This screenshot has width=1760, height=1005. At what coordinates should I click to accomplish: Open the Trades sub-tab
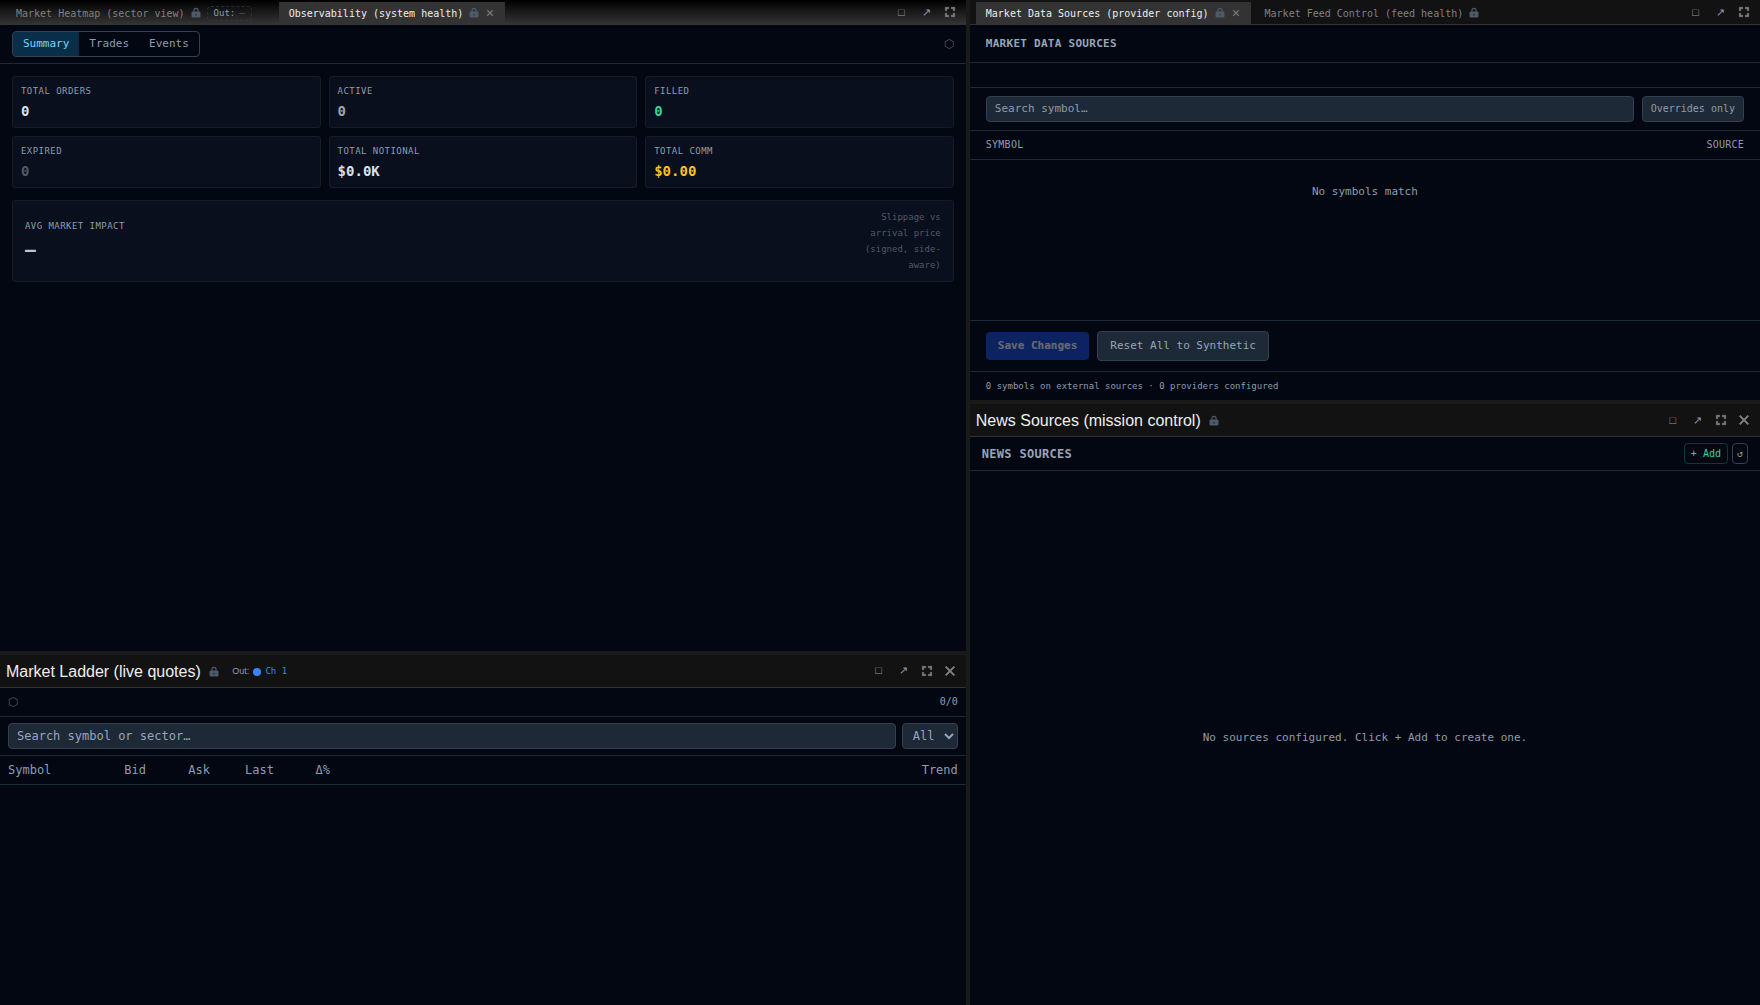(109, 44)
